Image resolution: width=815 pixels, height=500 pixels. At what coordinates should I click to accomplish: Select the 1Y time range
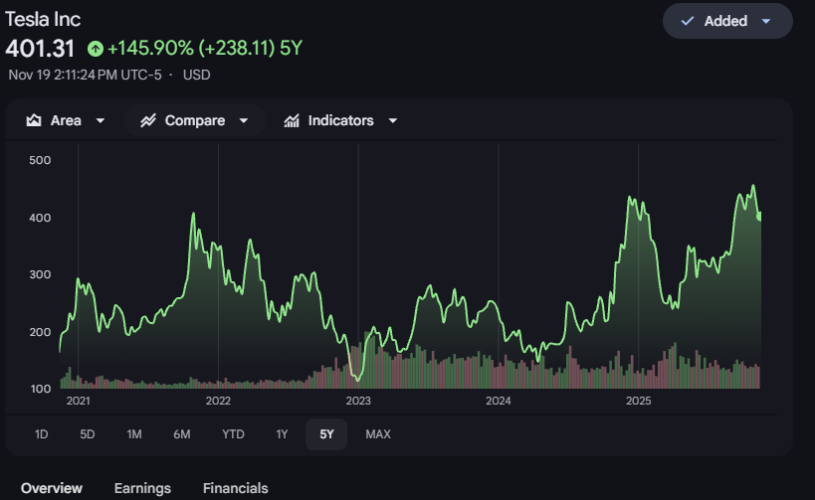point(282,434)
